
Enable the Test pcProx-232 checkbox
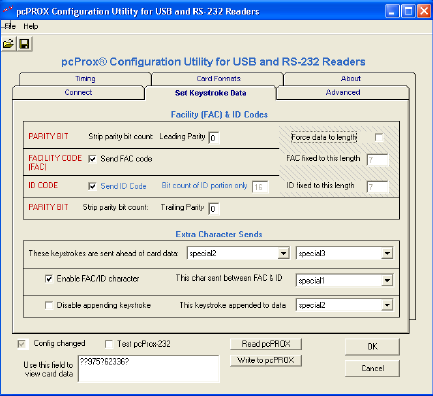coord(109,344)
